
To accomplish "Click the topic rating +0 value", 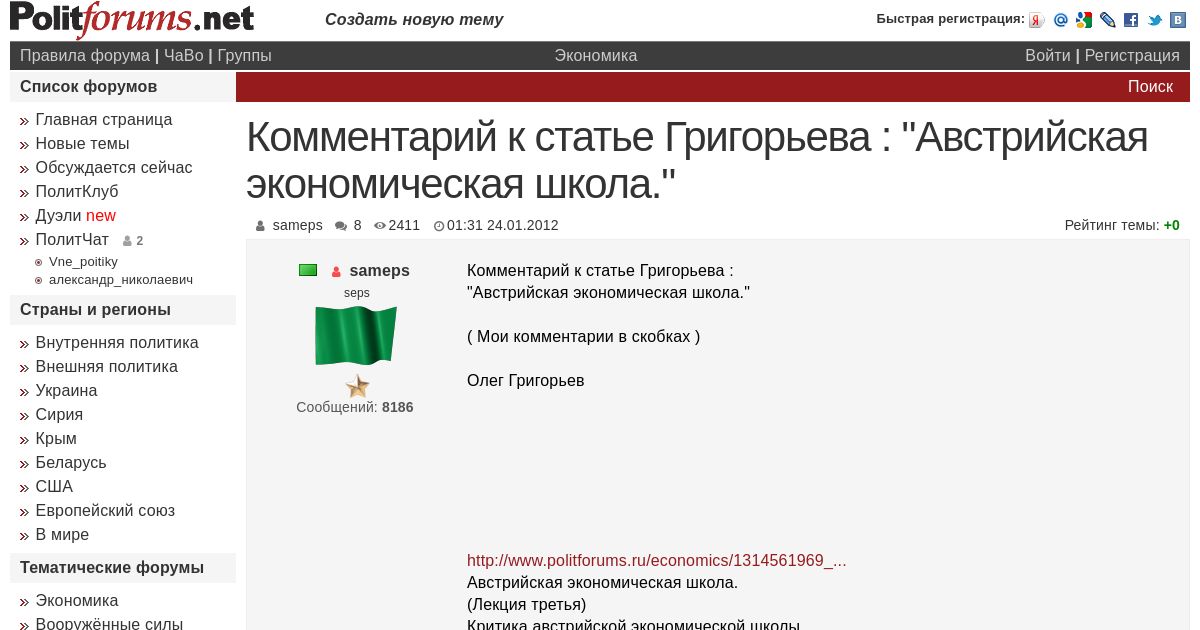I will (1172, 226).
